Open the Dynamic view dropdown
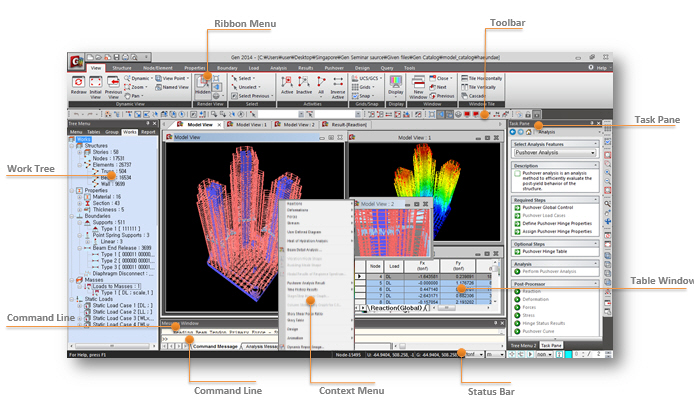Viewport: 694px width, 401px height. click(x=140, y=77)
